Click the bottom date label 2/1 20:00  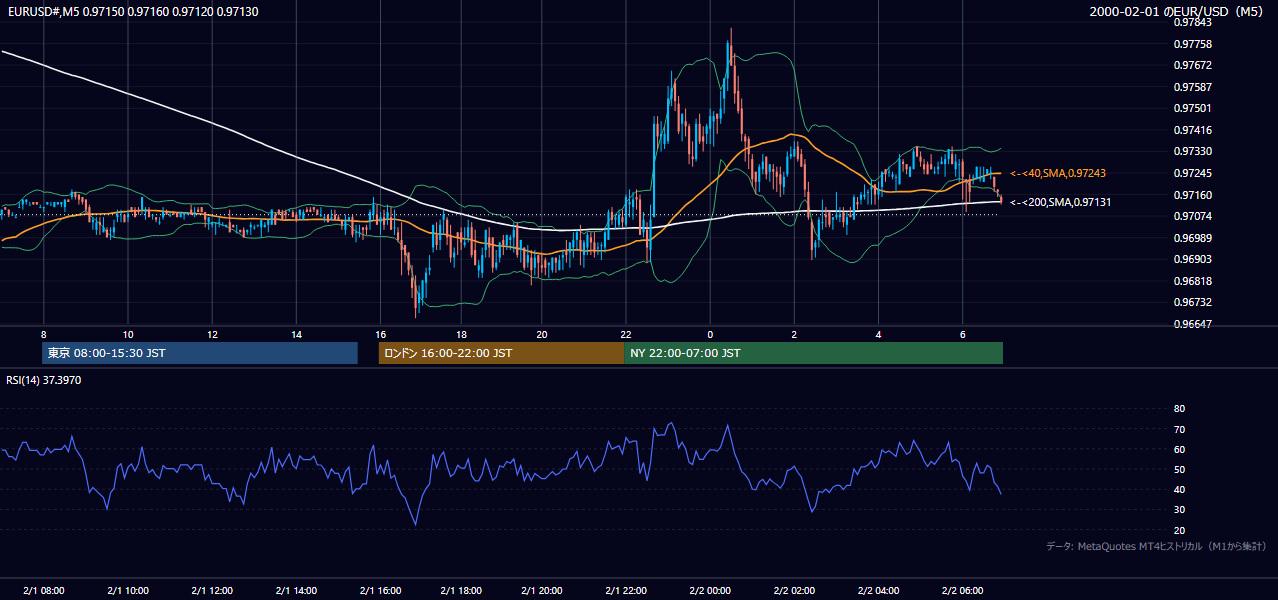pos(541,591)
